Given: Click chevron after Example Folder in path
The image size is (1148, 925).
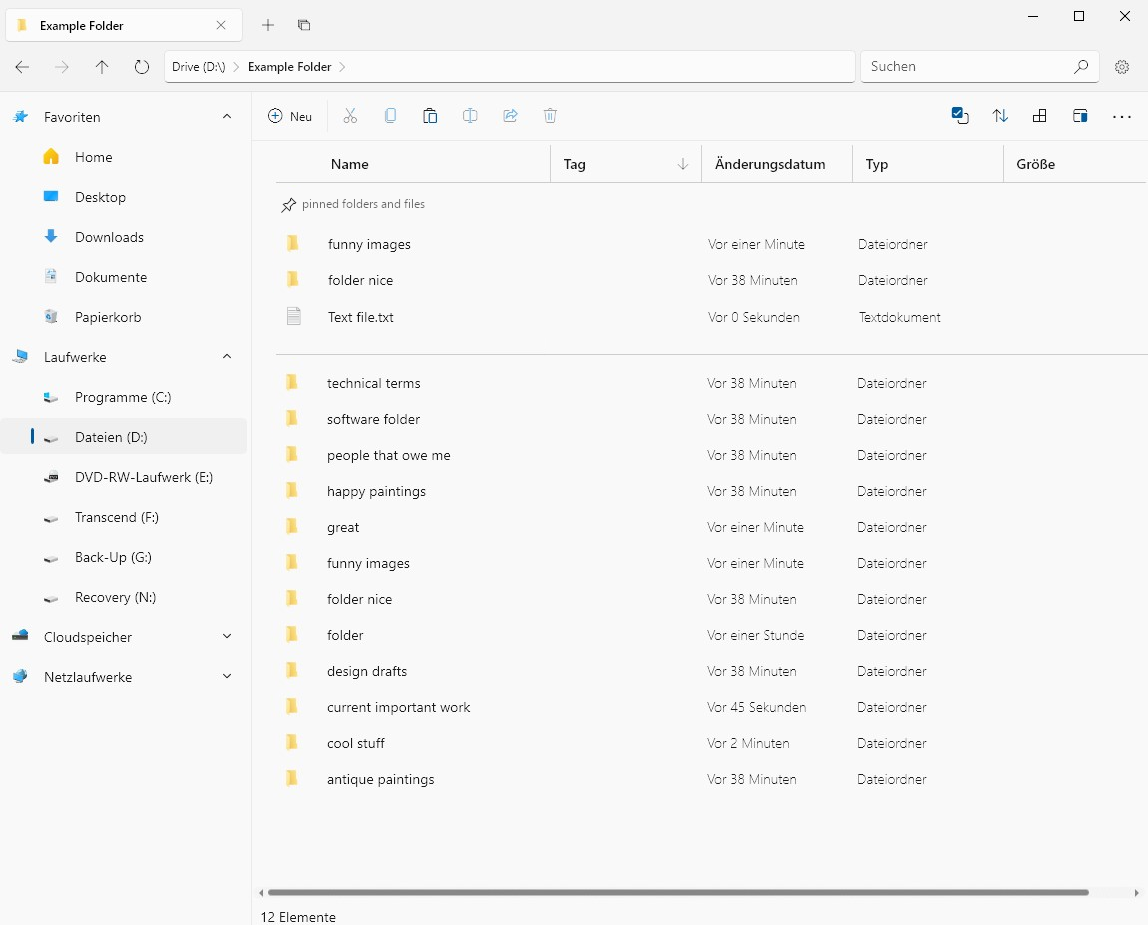Looking at the screenshot, I should coord(342,67).
